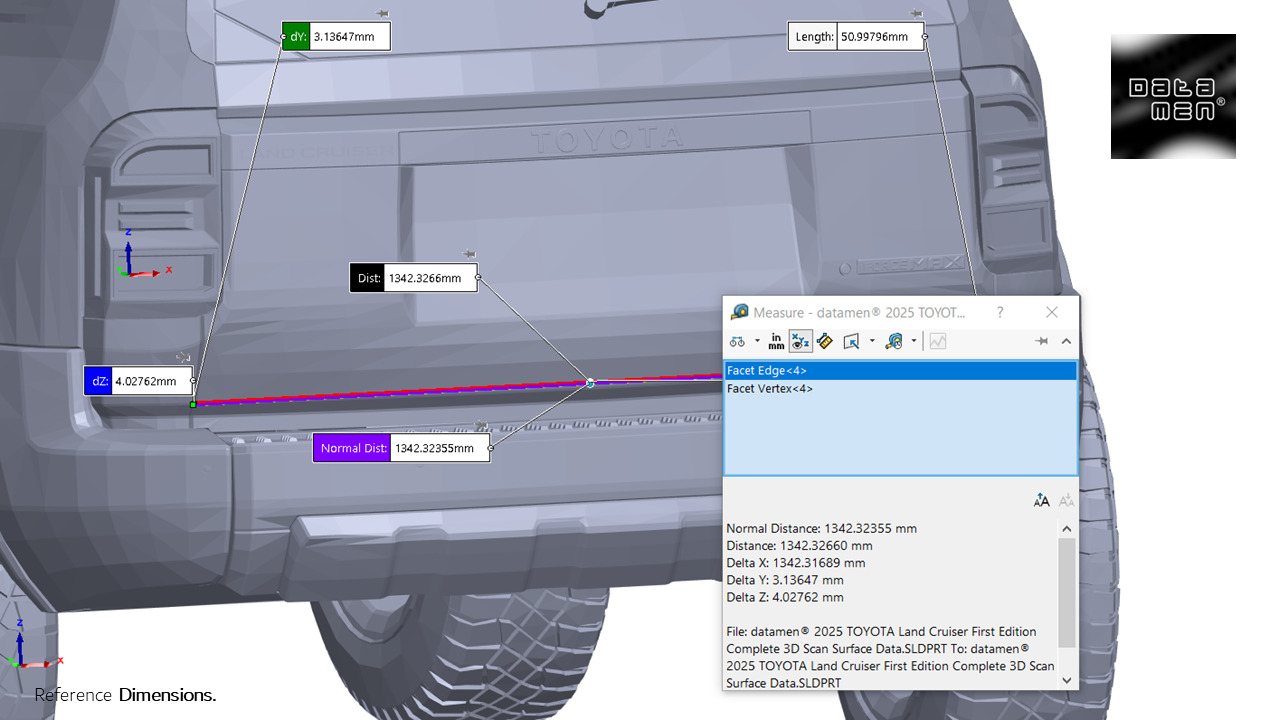
Task: Open Units/Precision in/mm settings
Action: pyautogui.click(x=776, y=341)
